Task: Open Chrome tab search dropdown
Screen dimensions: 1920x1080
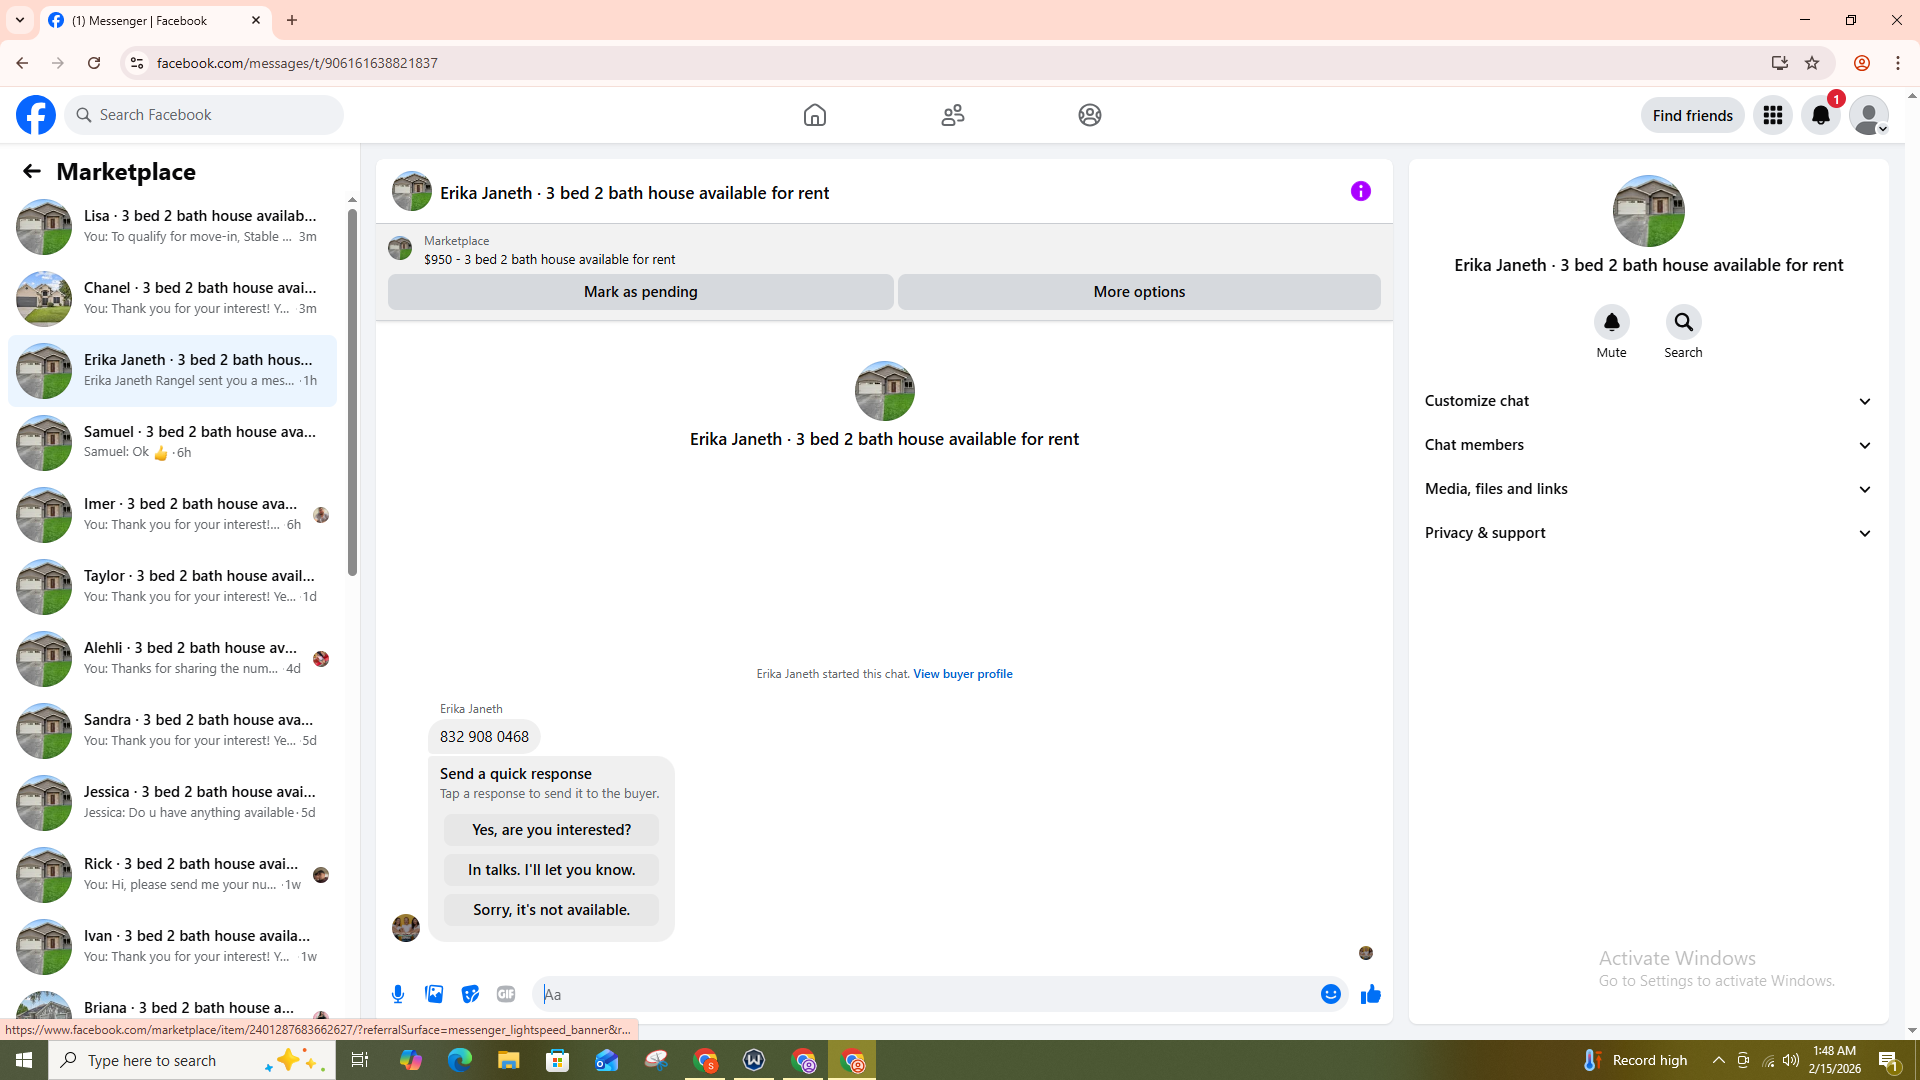Action: (x=20, y=20)
